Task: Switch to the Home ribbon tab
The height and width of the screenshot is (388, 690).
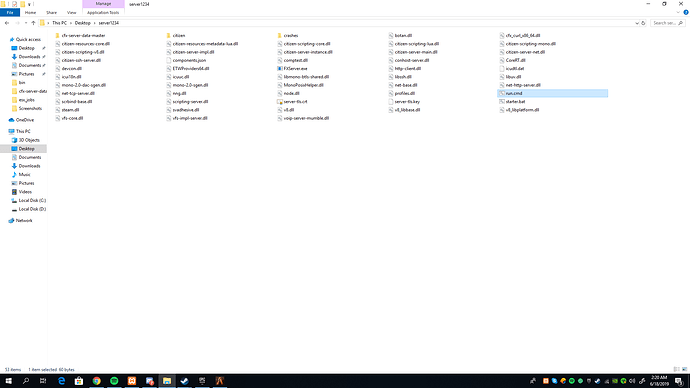Action: pyautogui.click(x=30, y=12)
